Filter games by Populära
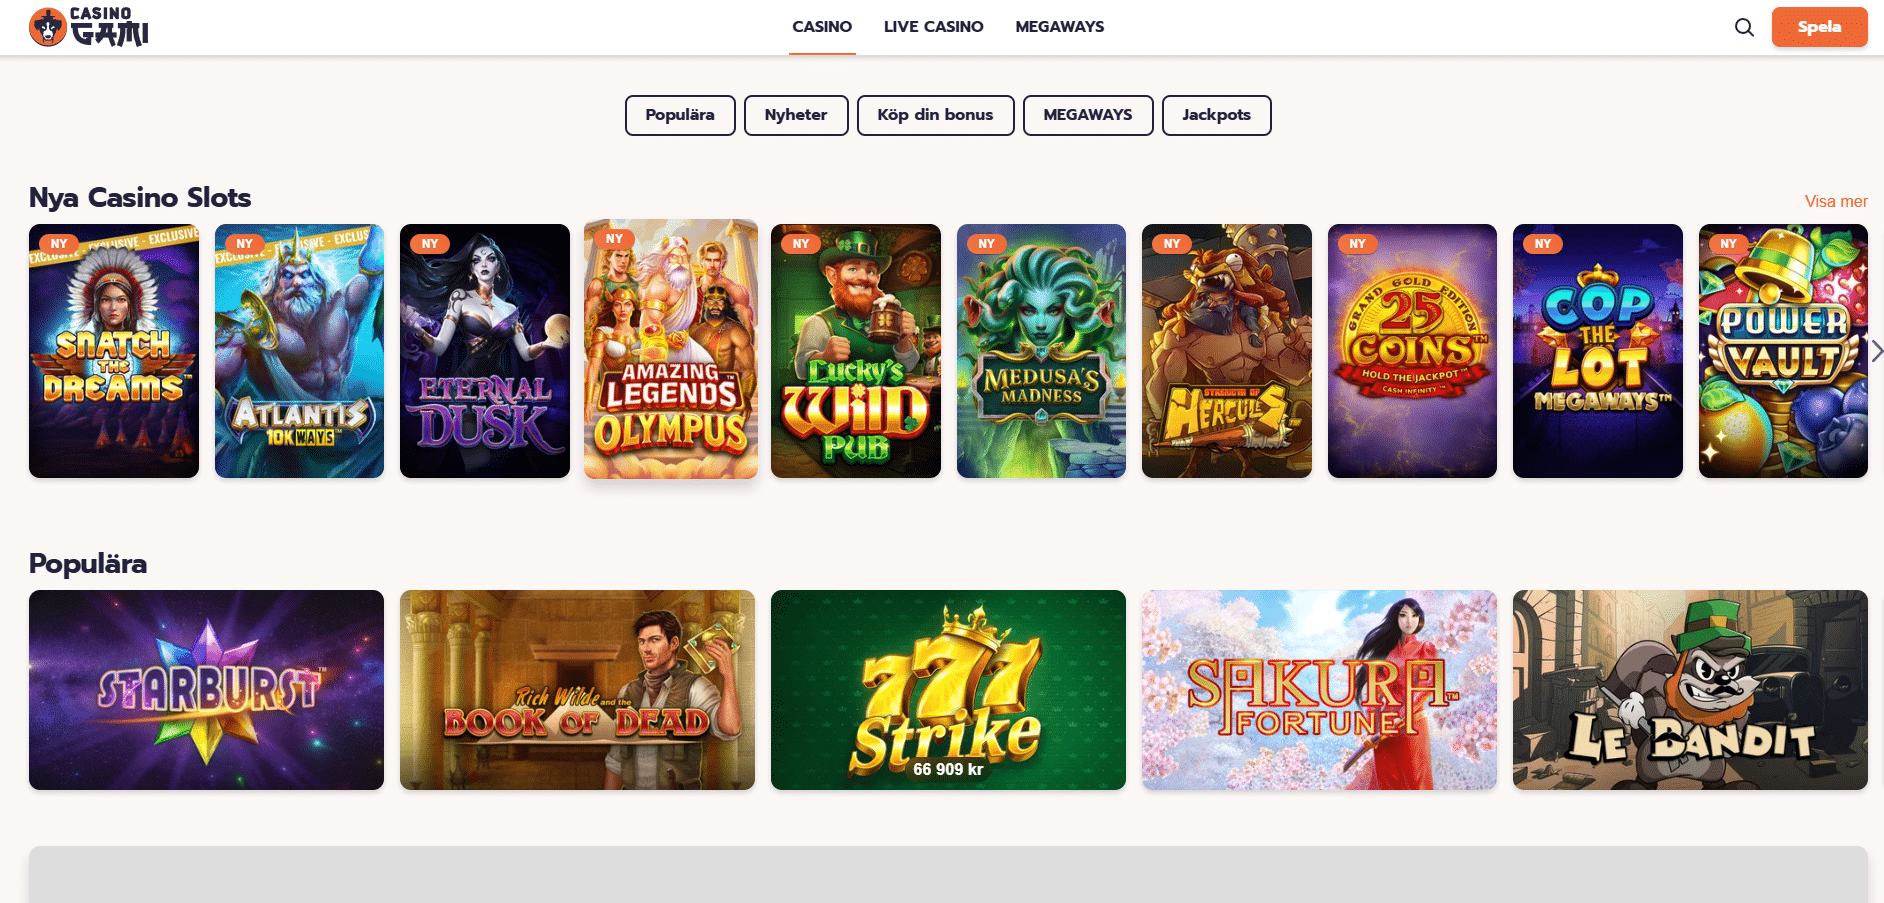Viewport: 1884px width, 903px height. (680, 115)
